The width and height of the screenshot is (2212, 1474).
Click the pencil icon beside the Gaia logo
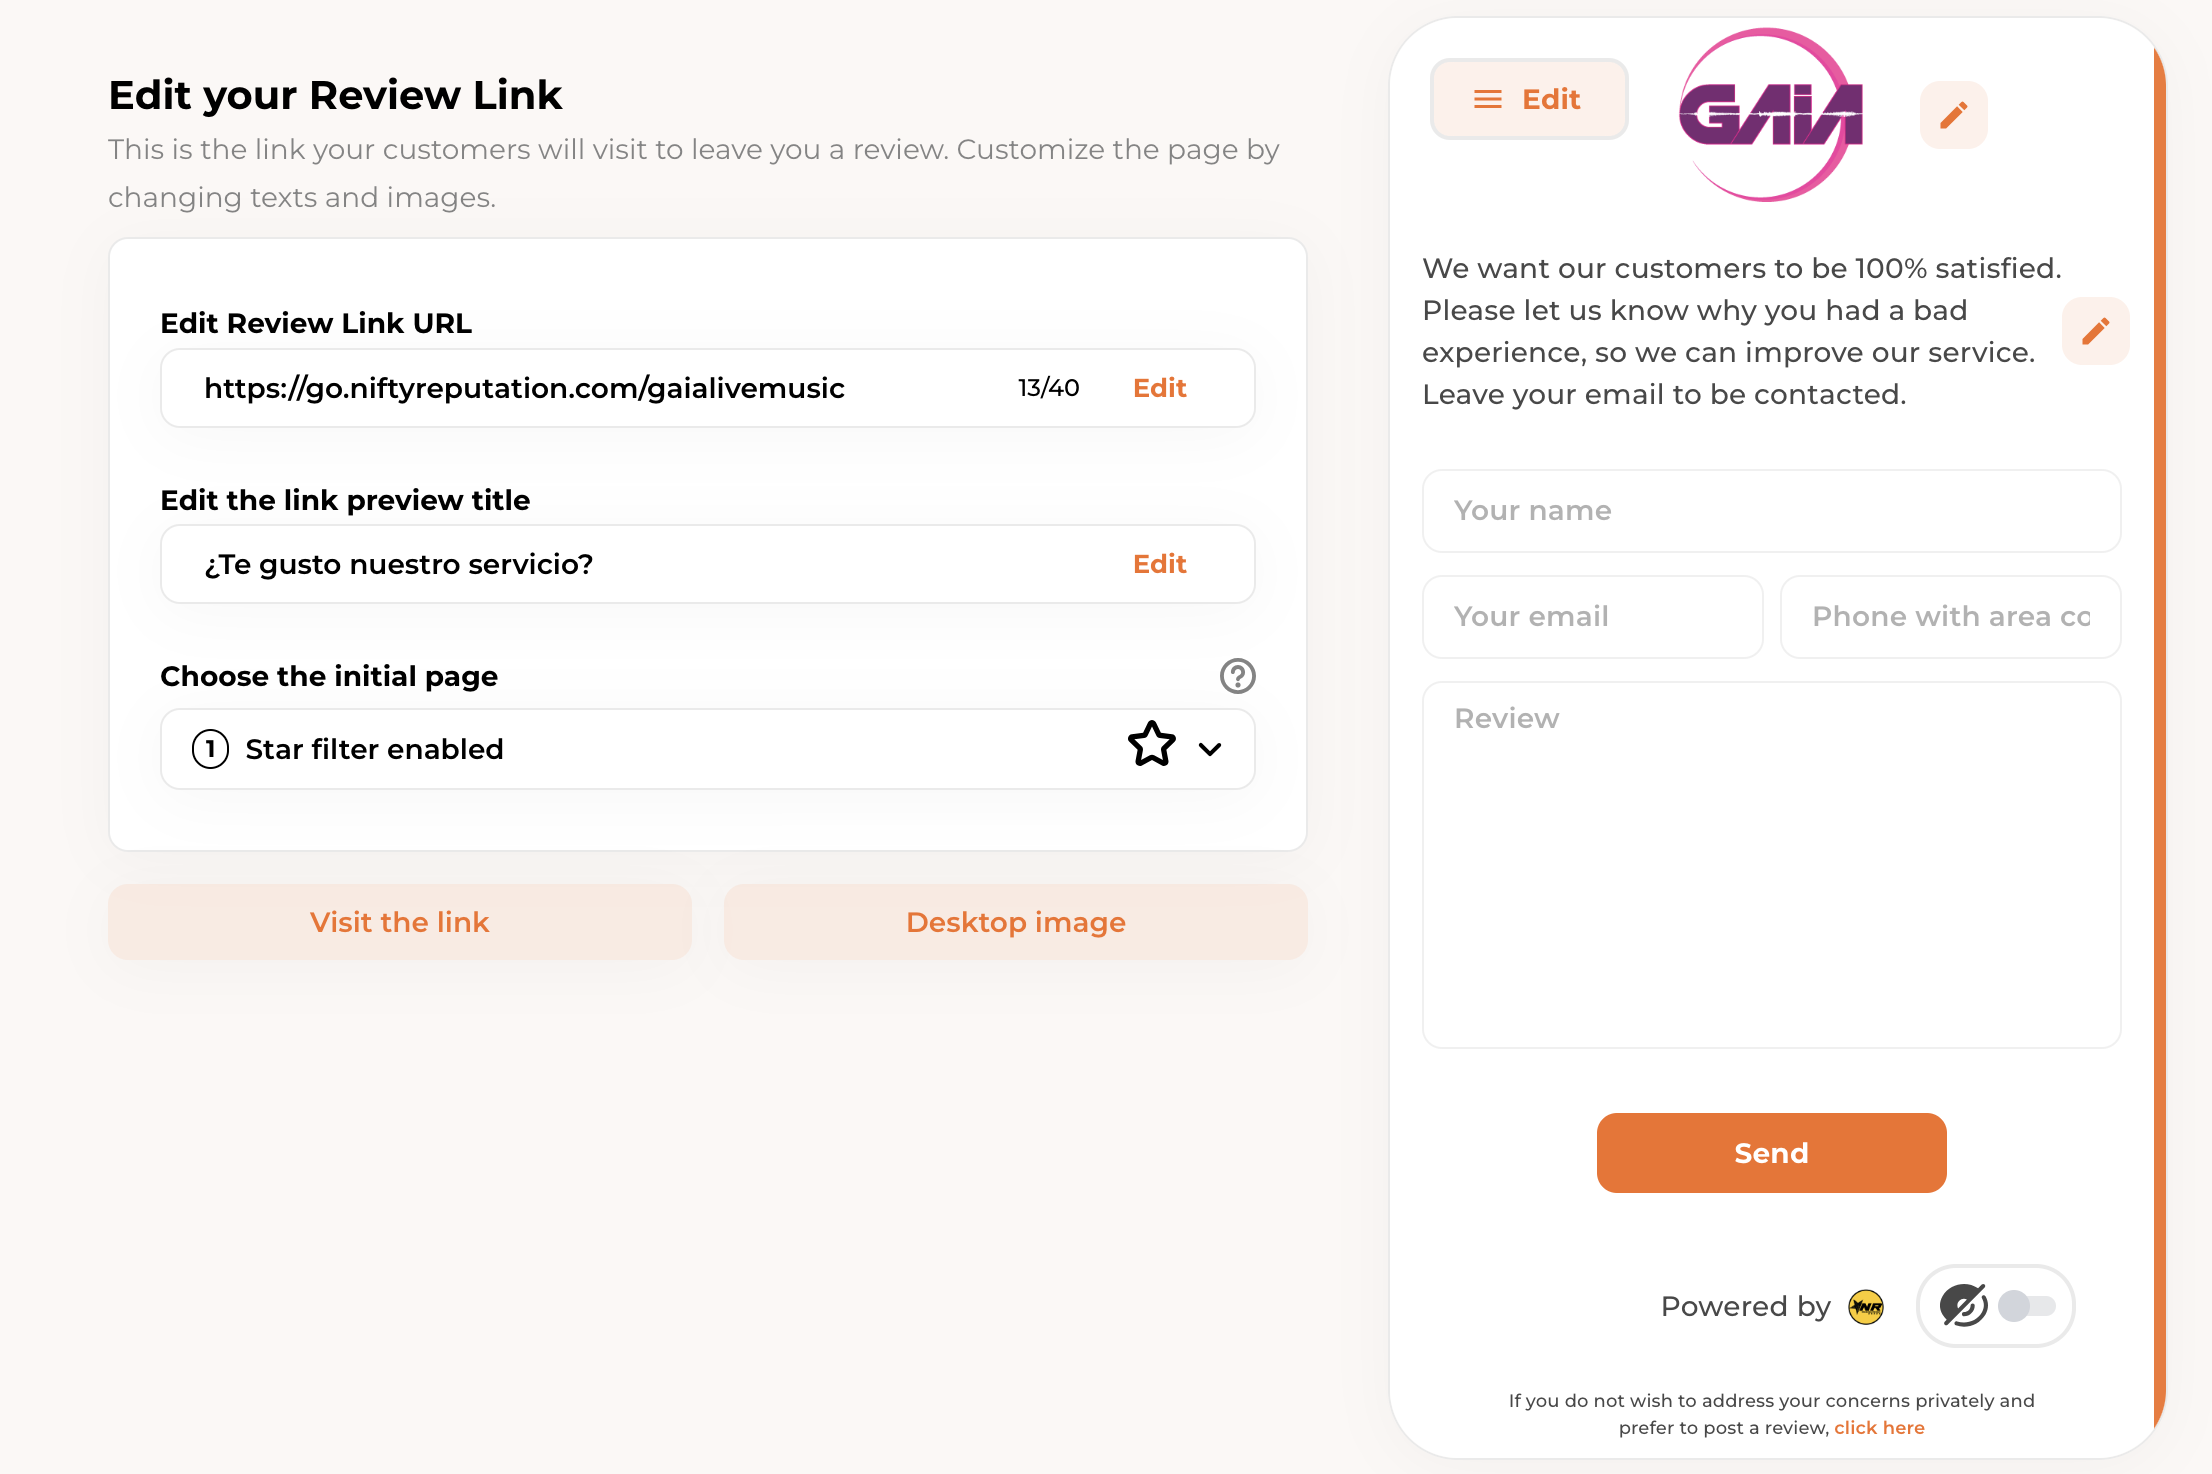pos(1953,115)
